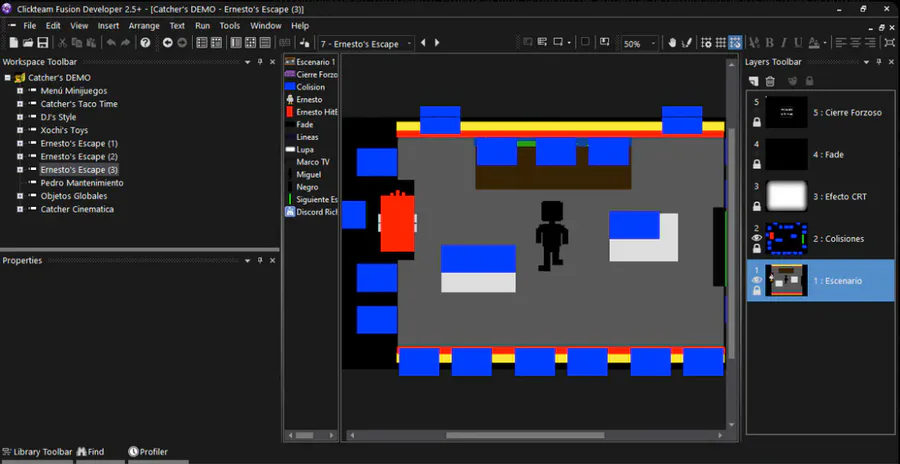Open the File menu
Viewport: 900px width, 464px height.
(x=29, y=26)
